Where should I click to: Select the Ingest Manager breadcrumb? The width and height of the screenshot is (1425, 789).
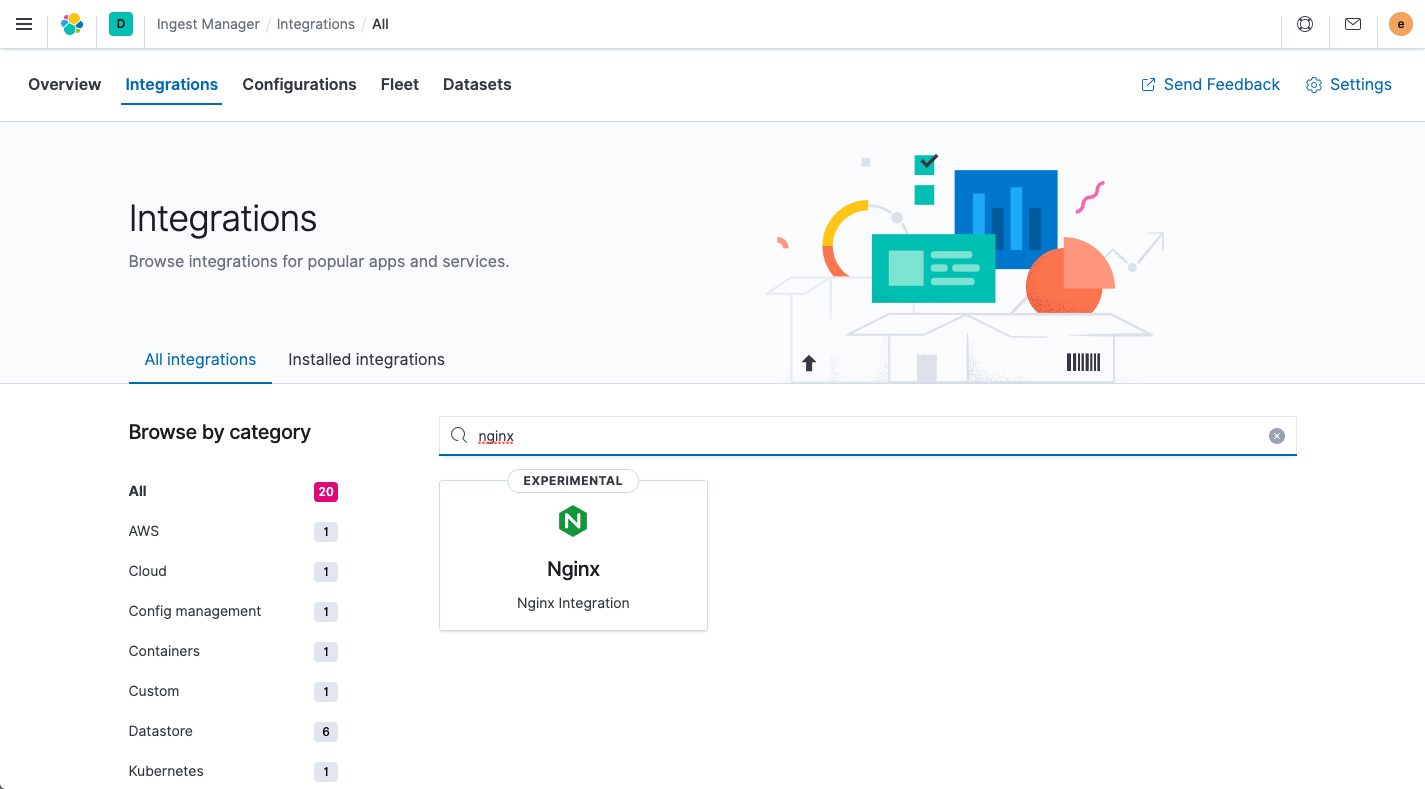[x=207, y=23]
